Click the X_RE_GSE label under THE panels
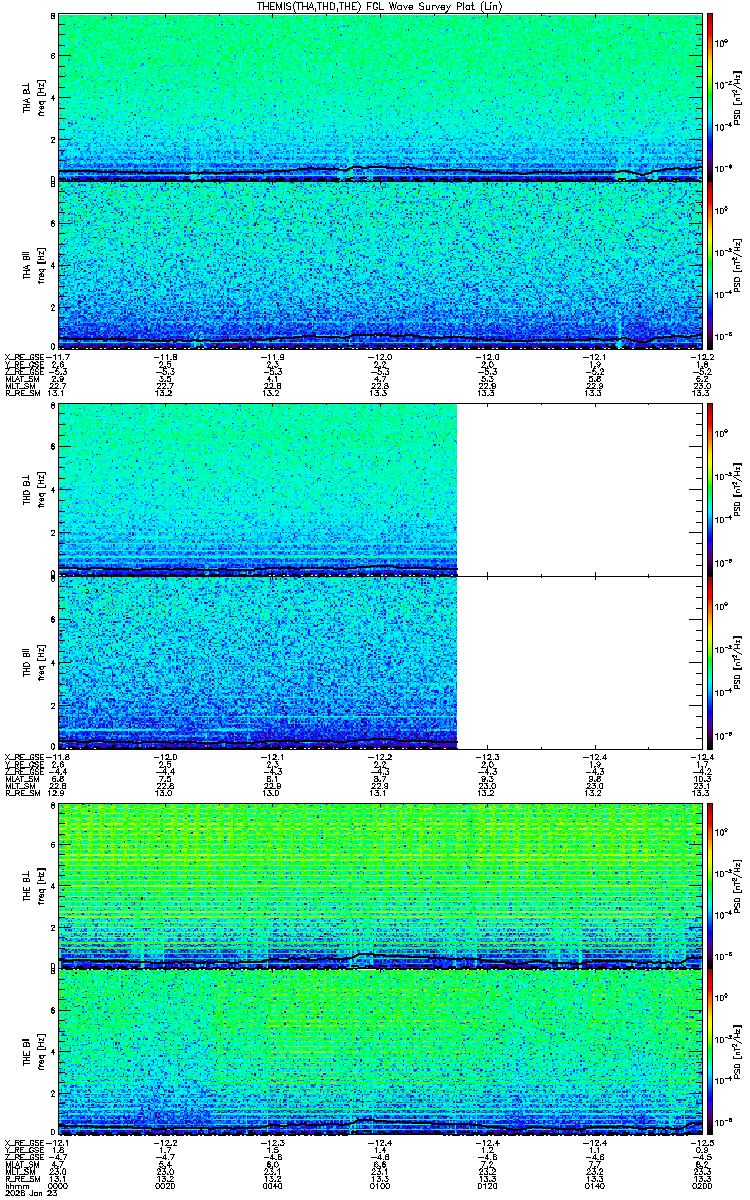This screenshot has width=750, height=1200. tap(25, 1142)
